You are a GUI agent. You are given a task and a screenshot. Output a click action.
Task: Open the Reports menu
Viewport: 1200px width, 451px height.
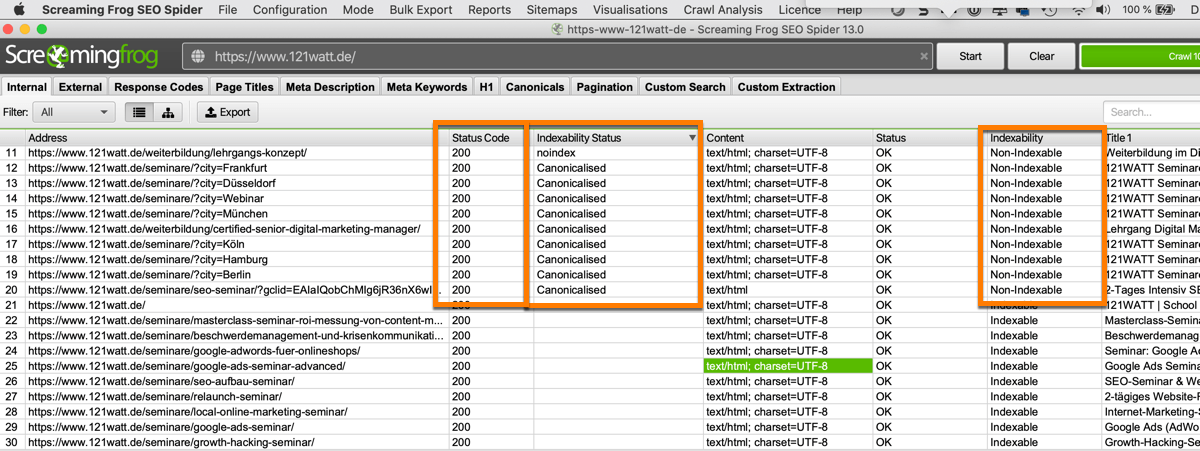tap(489, 10)
